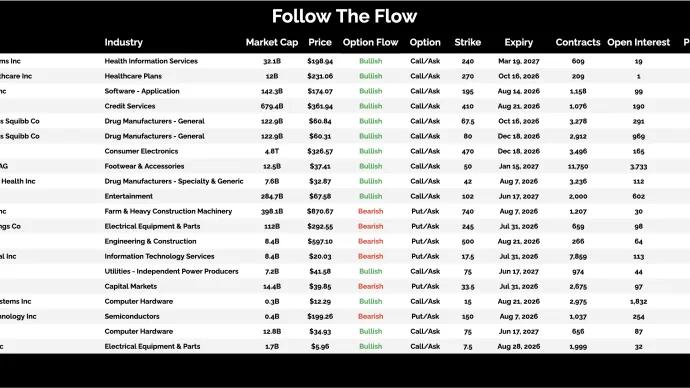Click Bearish flow for Farm & Heavy Construction Machinery
Screen dimensions: 690x388
(371, 212)
